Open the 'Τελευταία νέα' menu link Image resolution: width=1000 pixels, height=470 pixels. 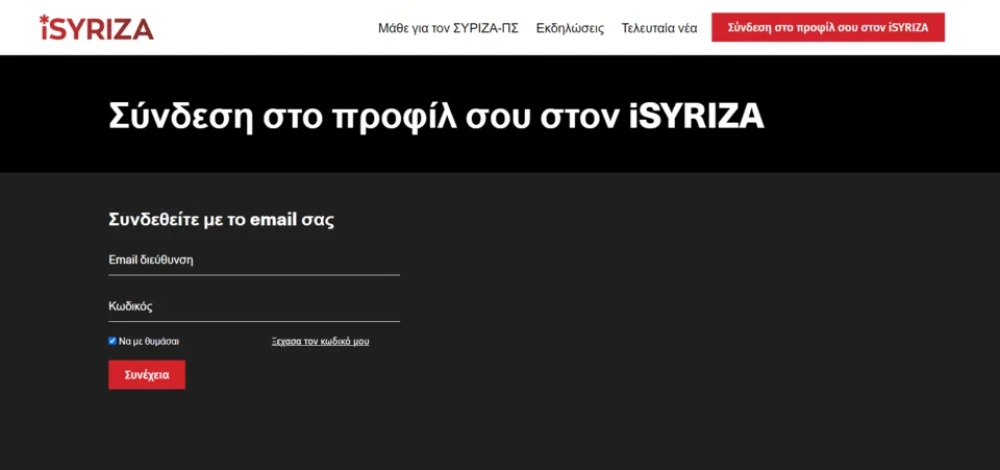659,28
